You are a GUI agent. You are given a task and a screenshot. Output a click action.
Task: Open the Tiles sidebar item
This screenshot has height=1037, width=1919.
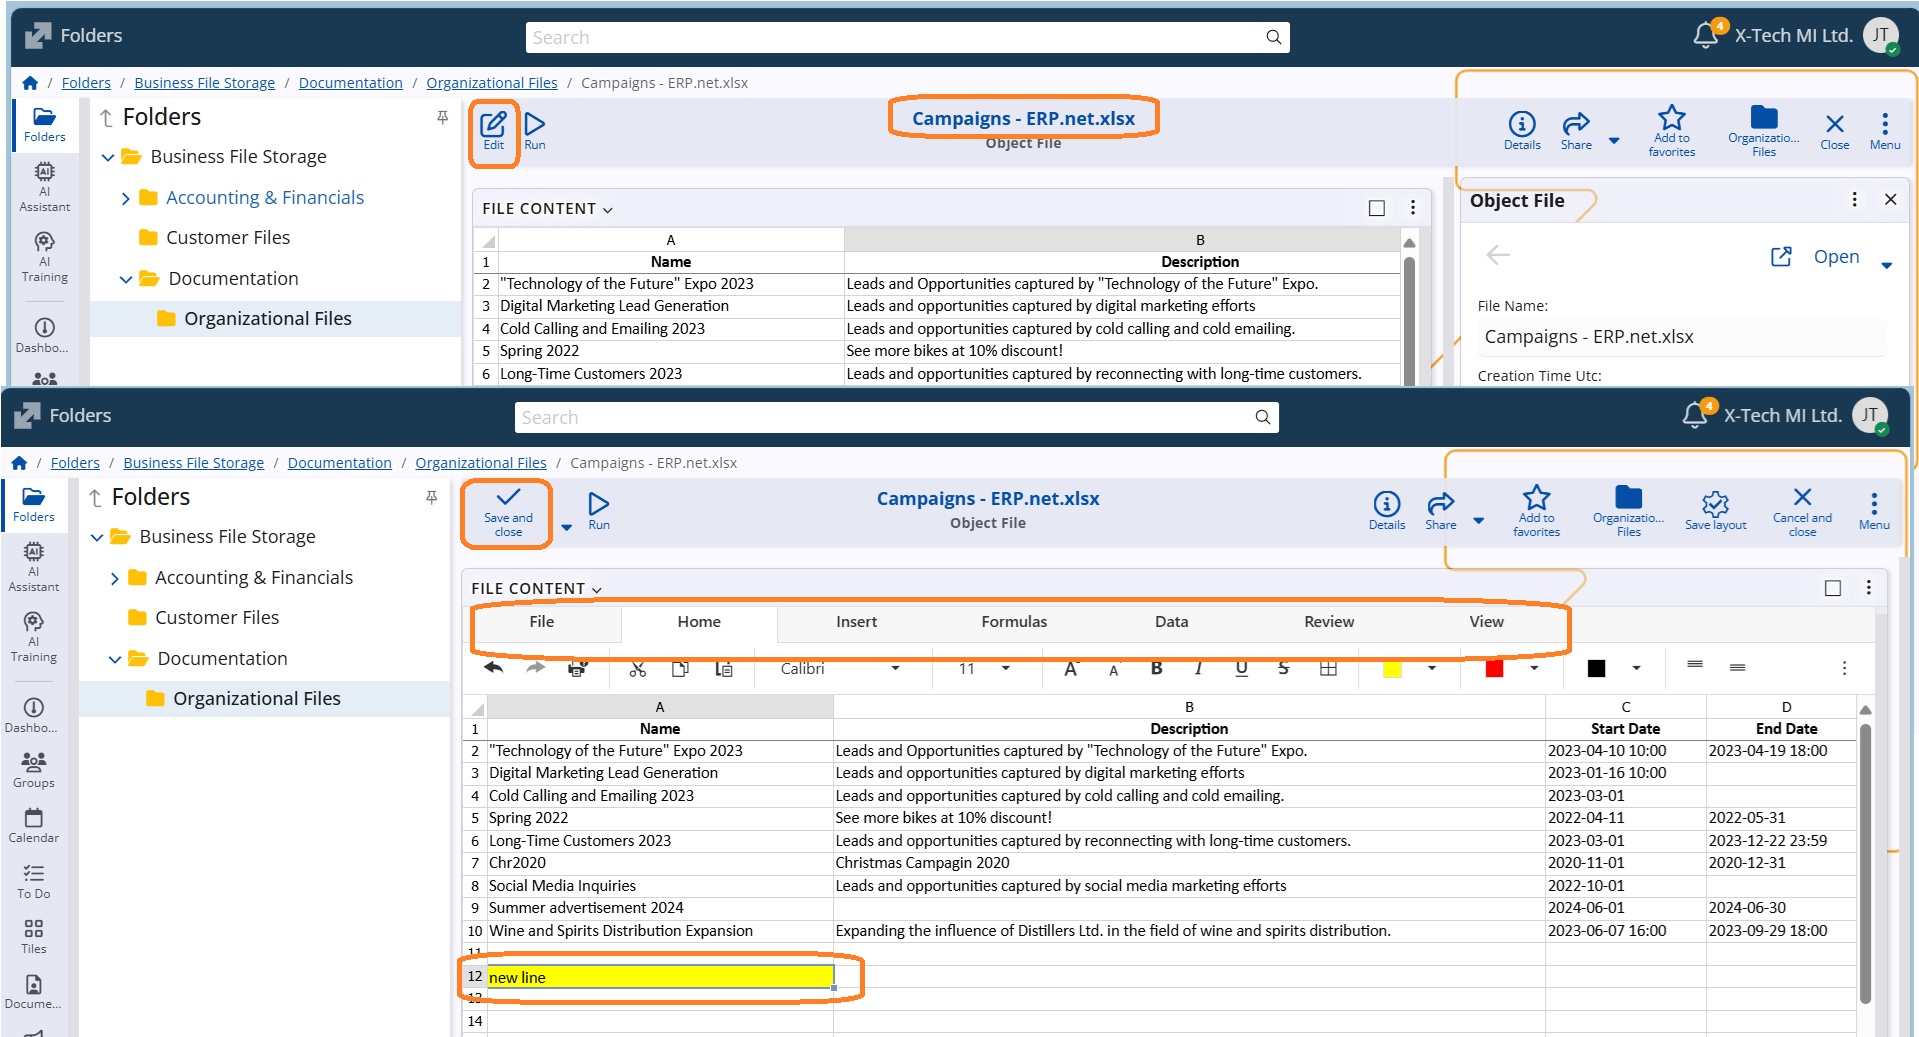click(34, 937)
